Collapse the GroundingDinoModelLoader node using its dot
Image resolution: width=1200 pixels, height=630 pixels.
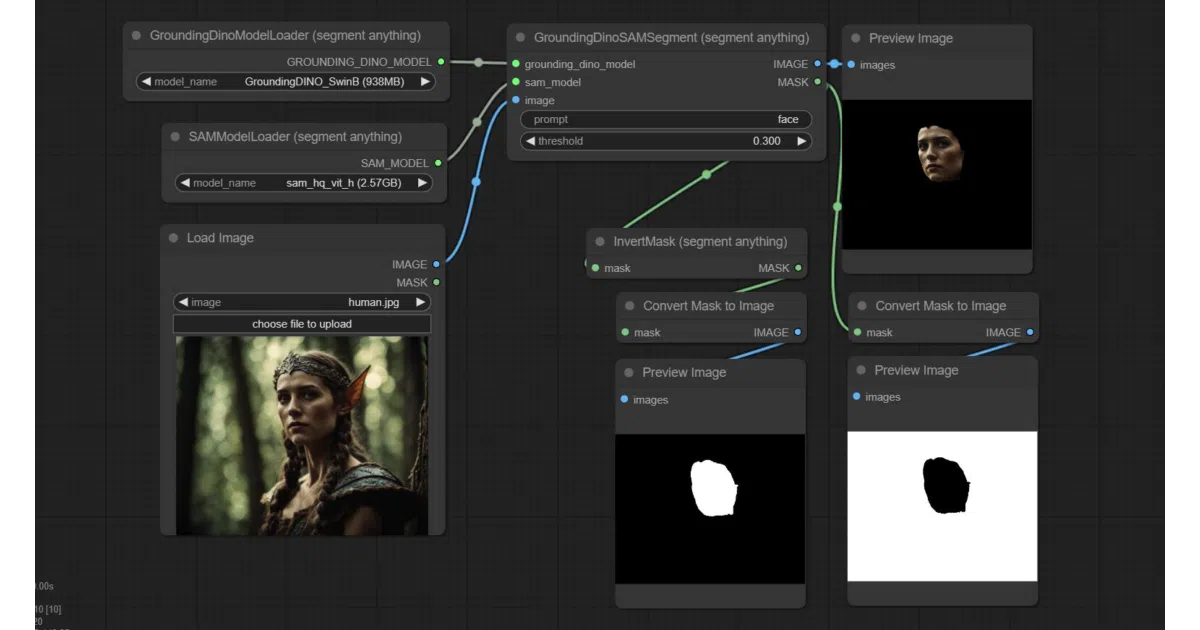pyautogui.click(x=137, y=35)
